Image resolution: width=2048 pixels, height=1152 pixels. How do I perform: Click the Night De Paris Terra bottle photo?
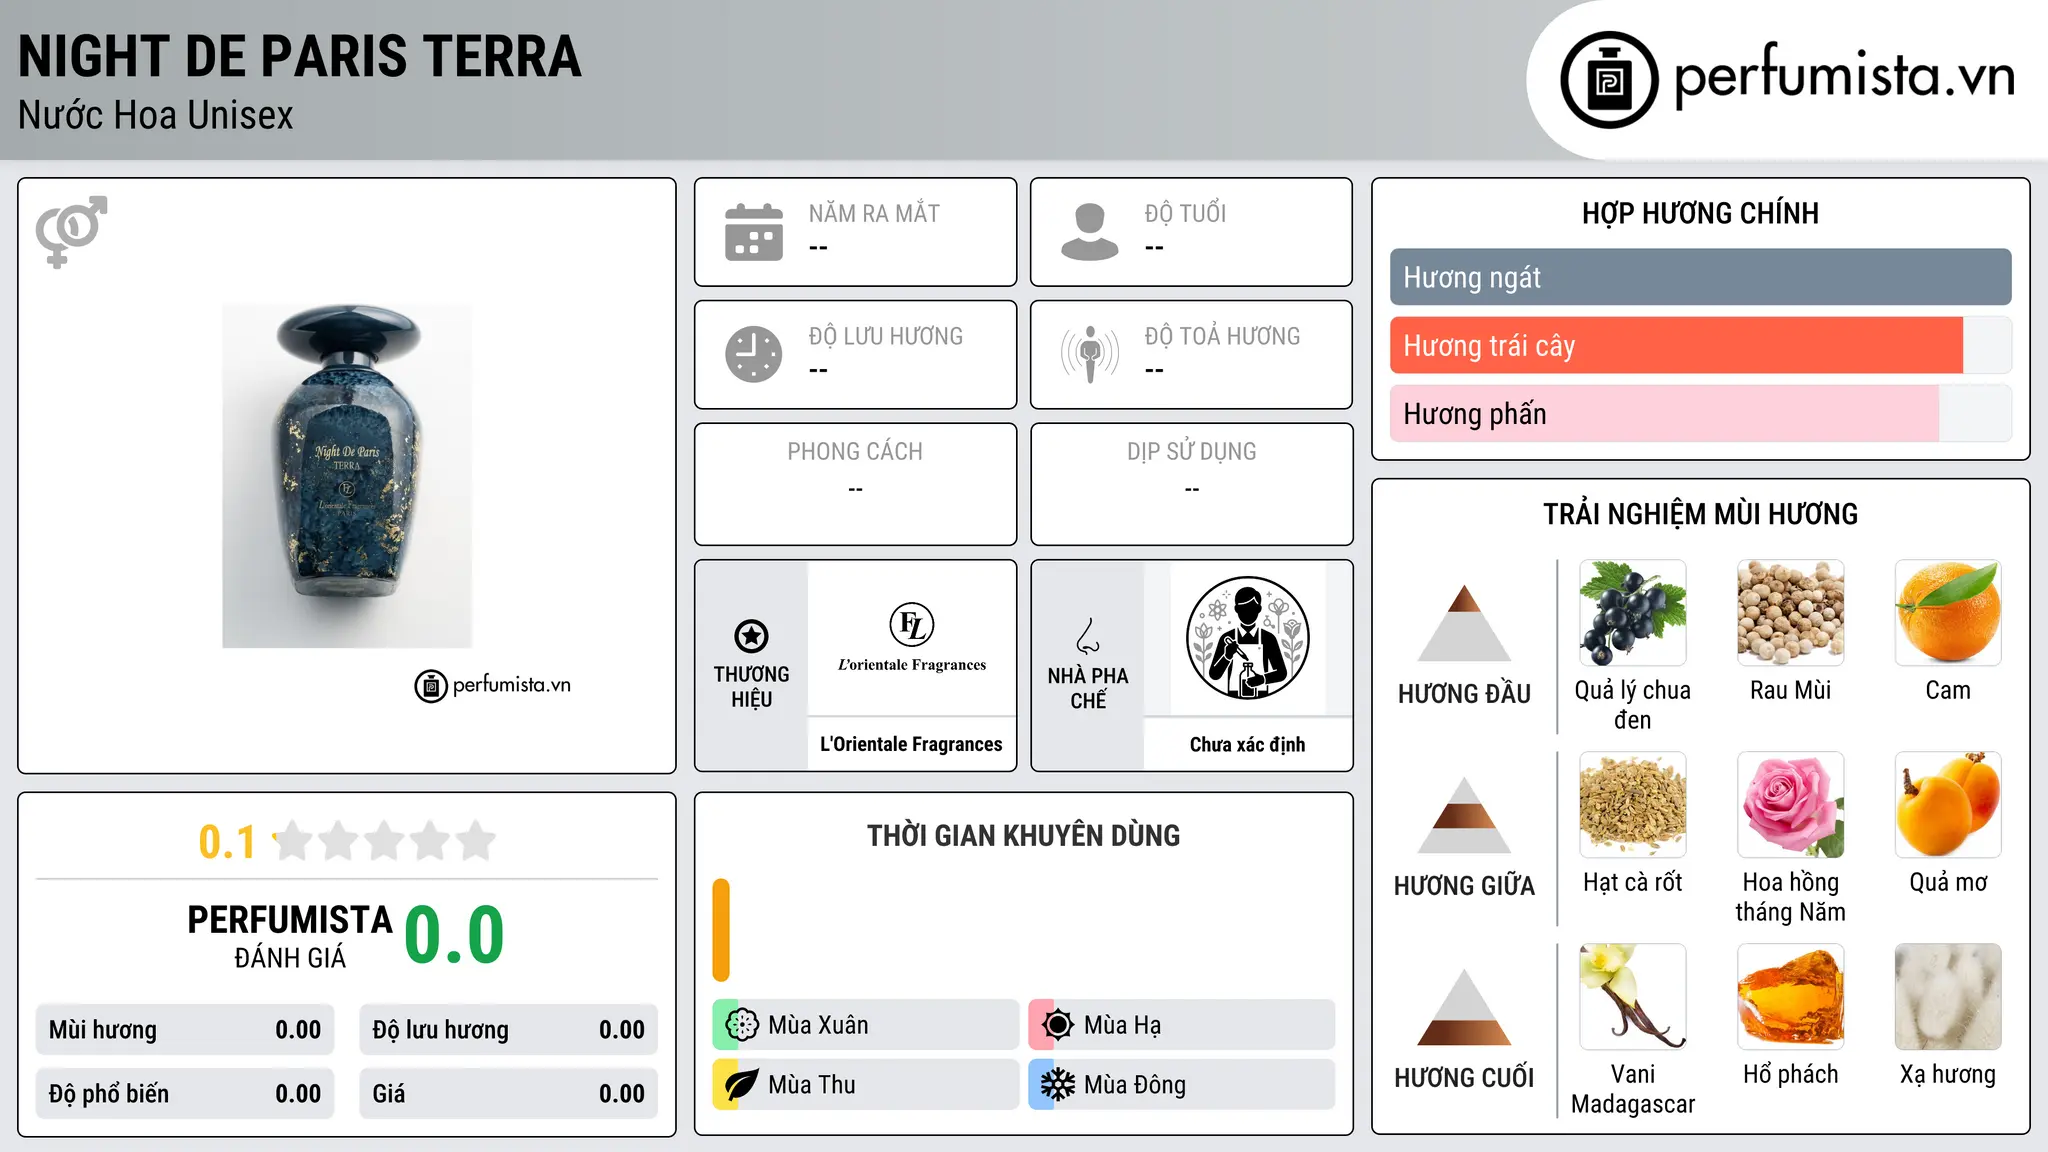click(347, 476)
